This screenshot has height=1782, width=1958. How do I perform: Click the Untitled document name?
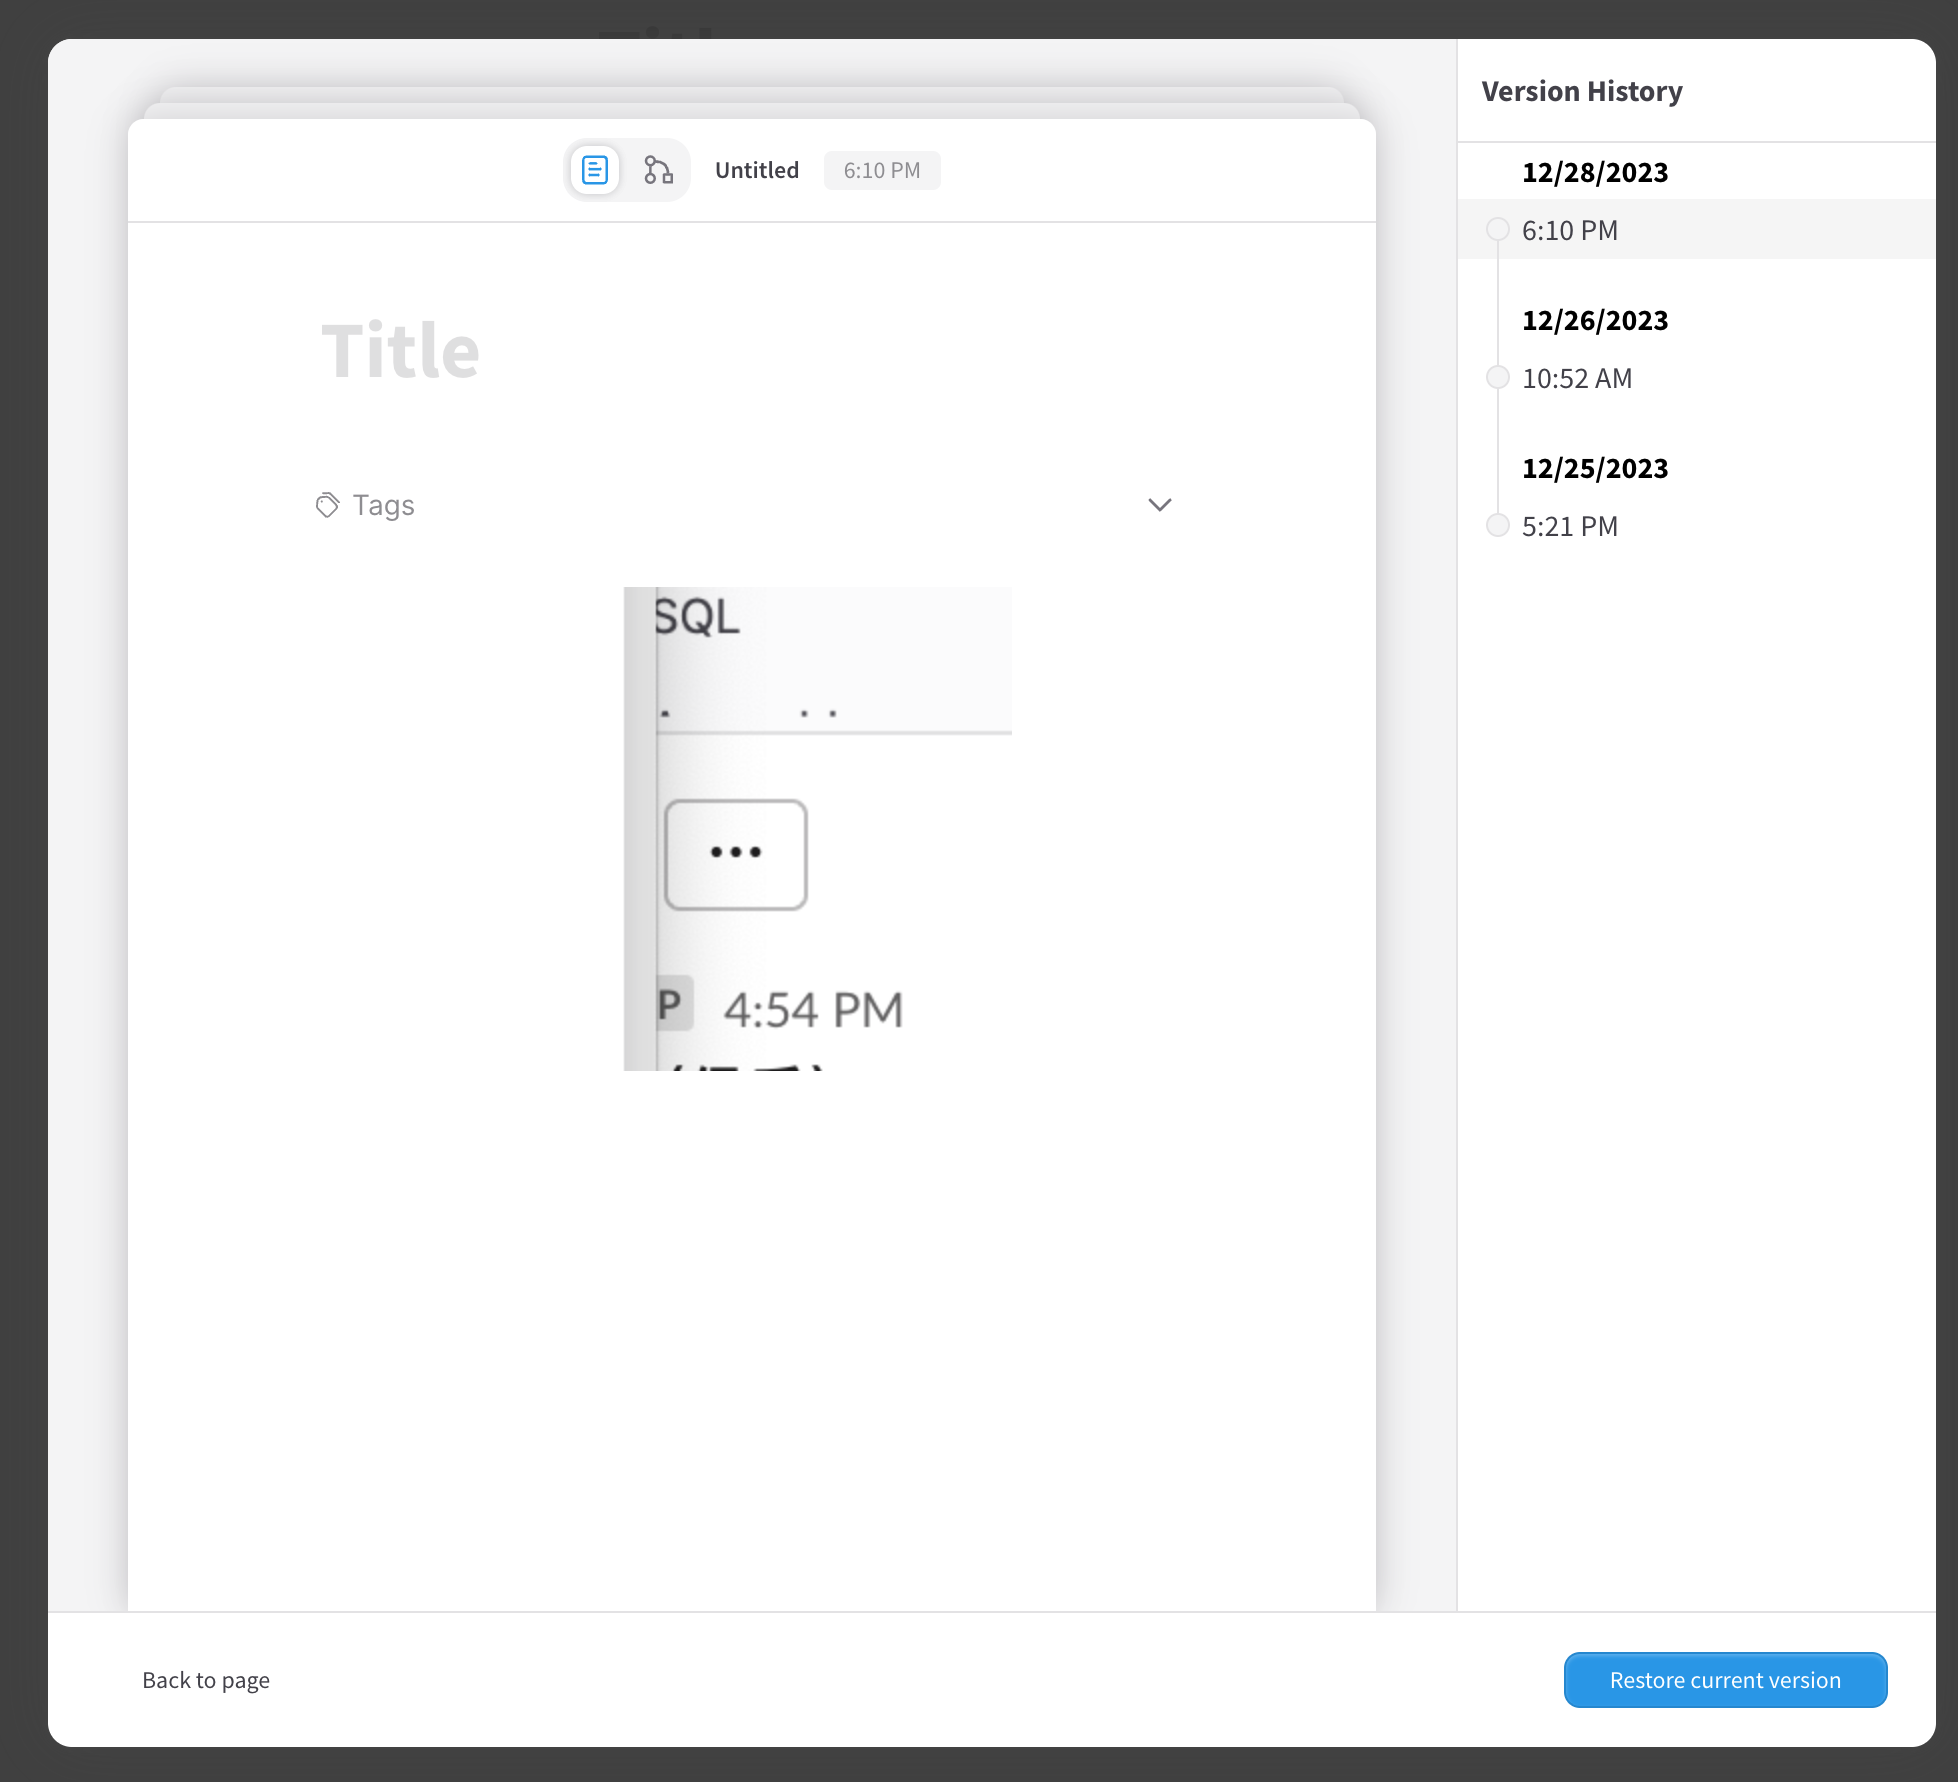click(756, 170)
